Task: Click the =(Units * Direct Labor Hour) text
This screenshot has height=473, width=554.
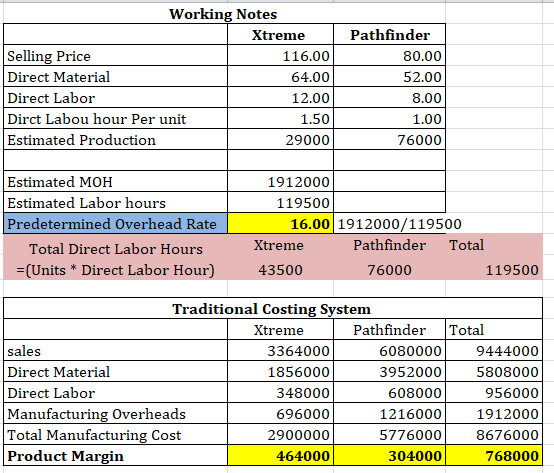Action: tap(115, 270)
